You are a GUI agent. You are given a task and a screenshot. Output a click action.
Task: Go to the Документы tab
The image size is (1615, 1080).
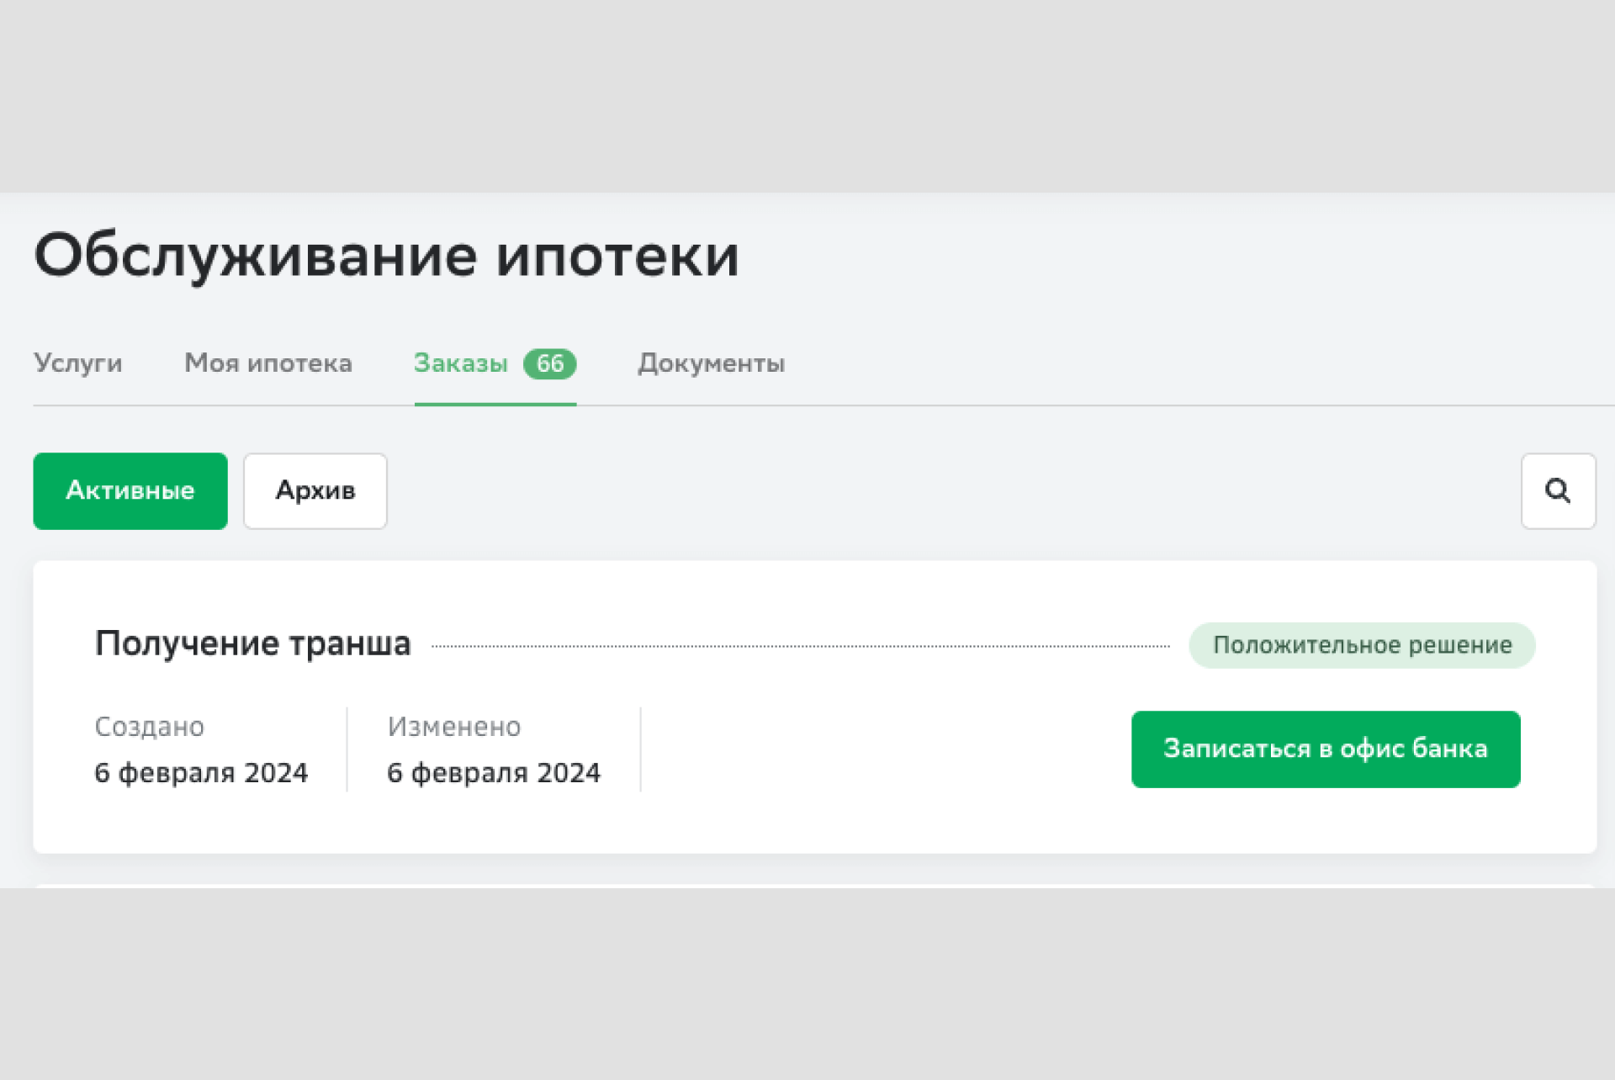tap(711, 363)
